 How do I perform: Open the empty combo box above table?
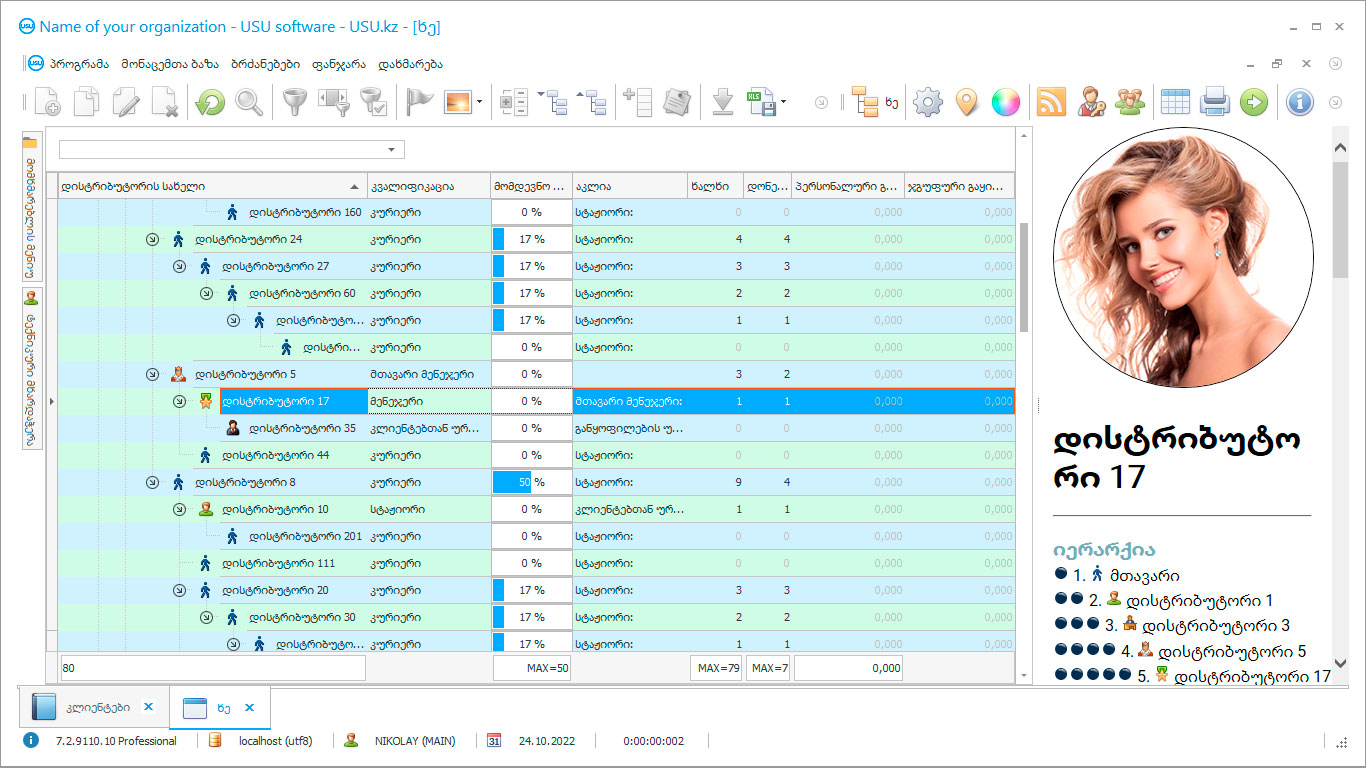point(232,150)
